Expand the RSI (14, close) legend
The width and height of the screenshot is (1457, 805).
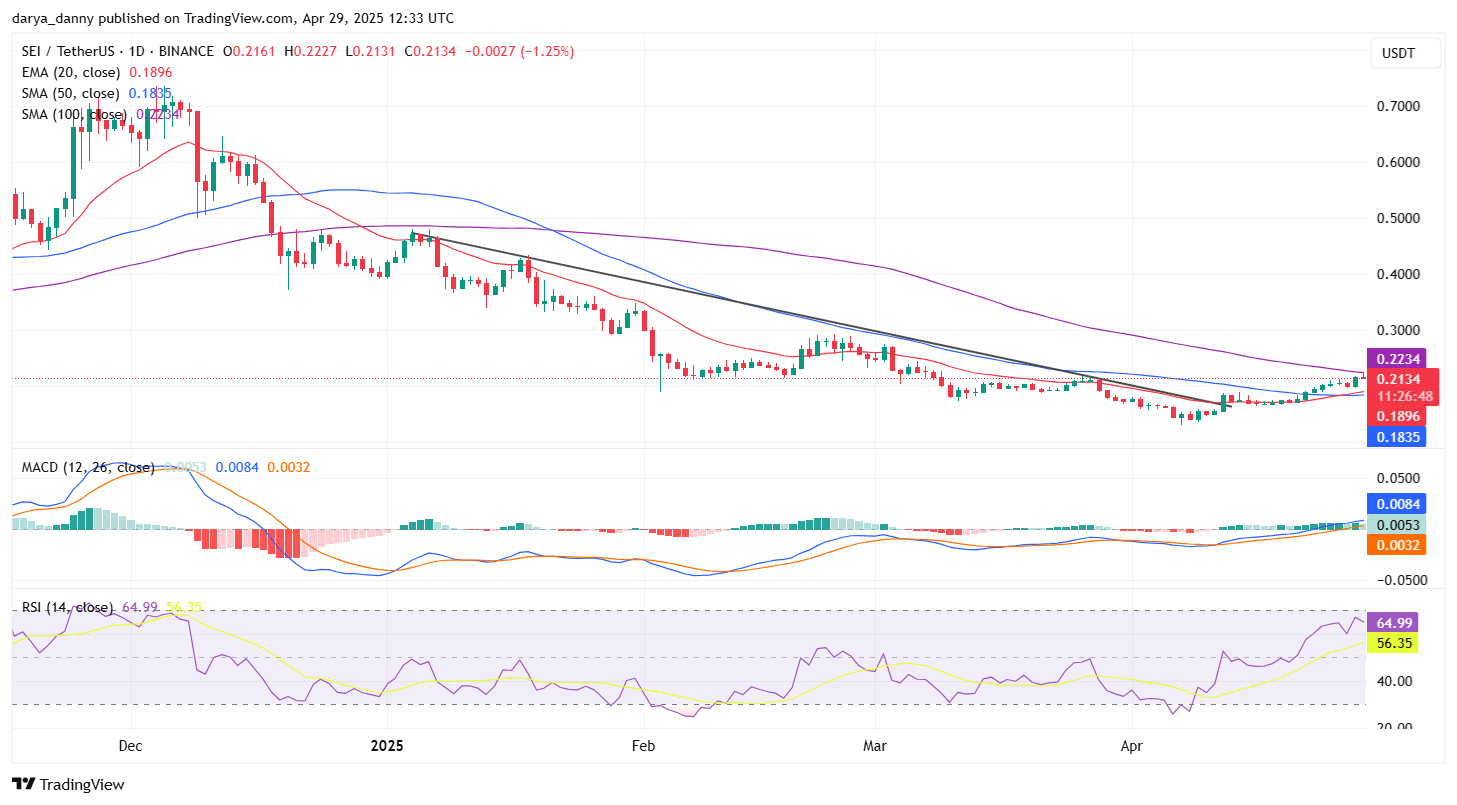point(67,607)
